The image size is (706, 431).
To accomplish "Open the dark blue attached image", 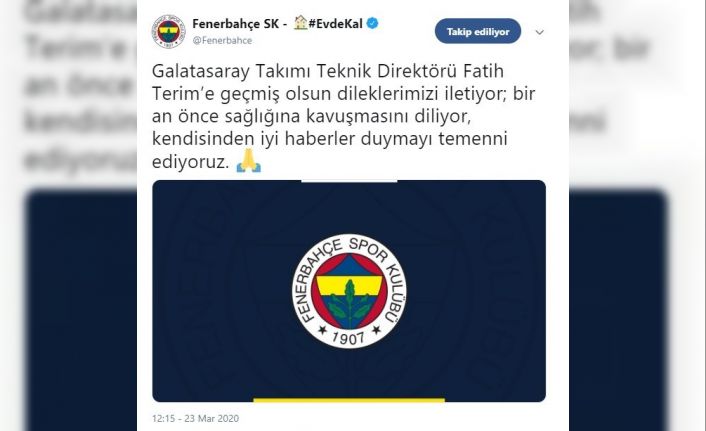I will [x=349, y=291].
